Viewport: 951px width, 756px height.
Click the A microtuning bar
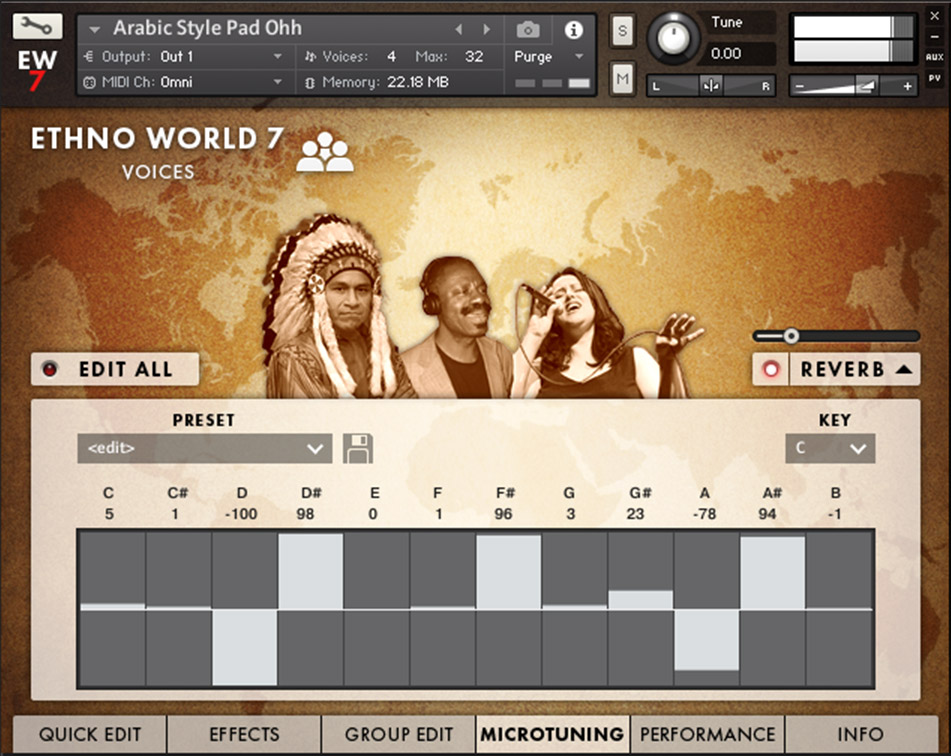(707, 609)
